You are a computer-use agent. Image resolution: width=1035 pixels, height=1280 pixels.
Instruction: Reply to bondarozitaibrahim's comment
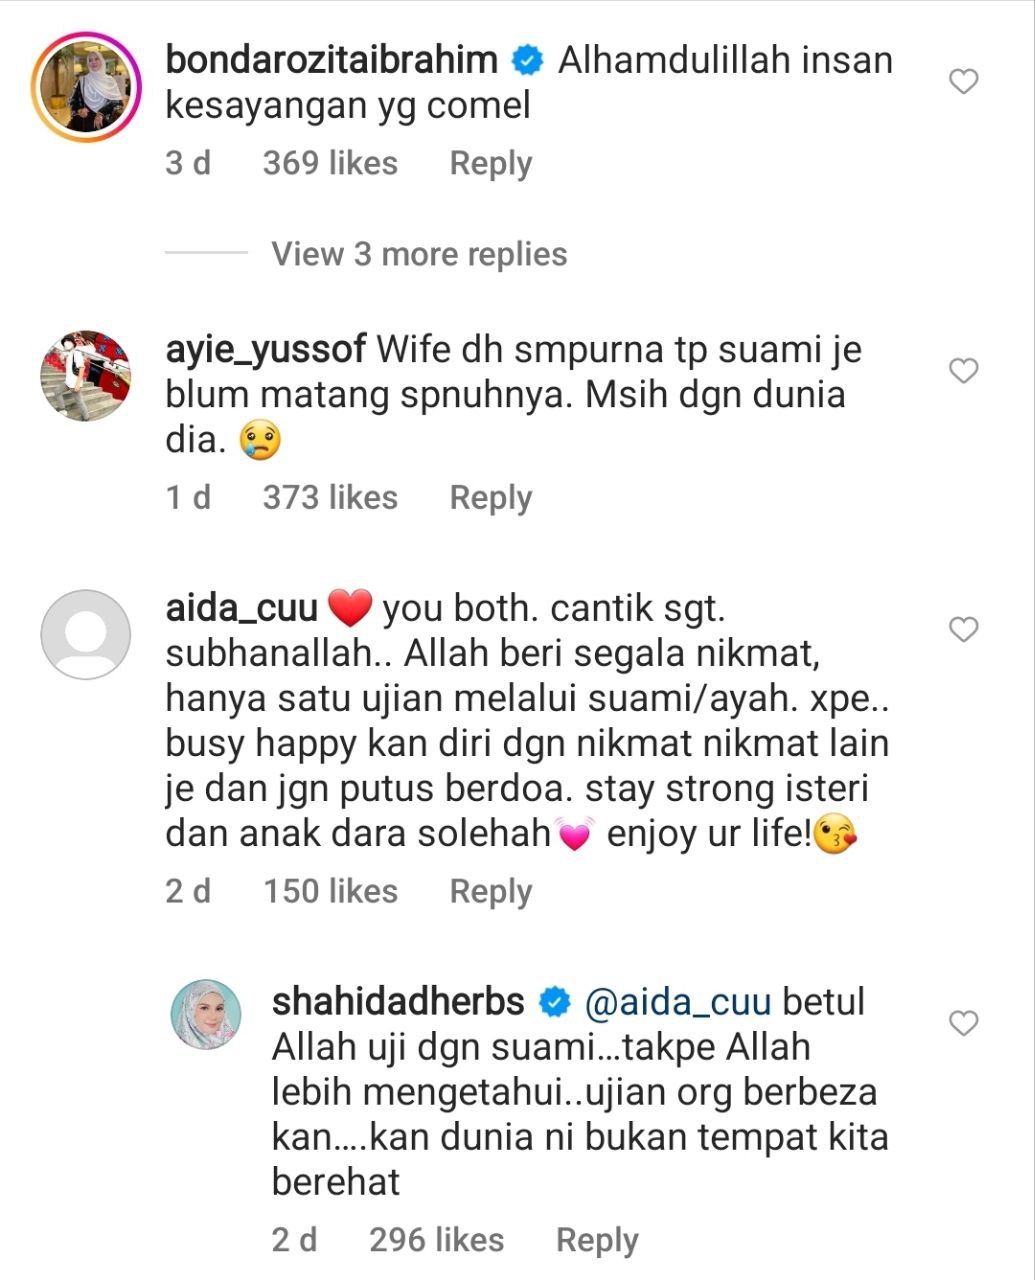[490, 164]
